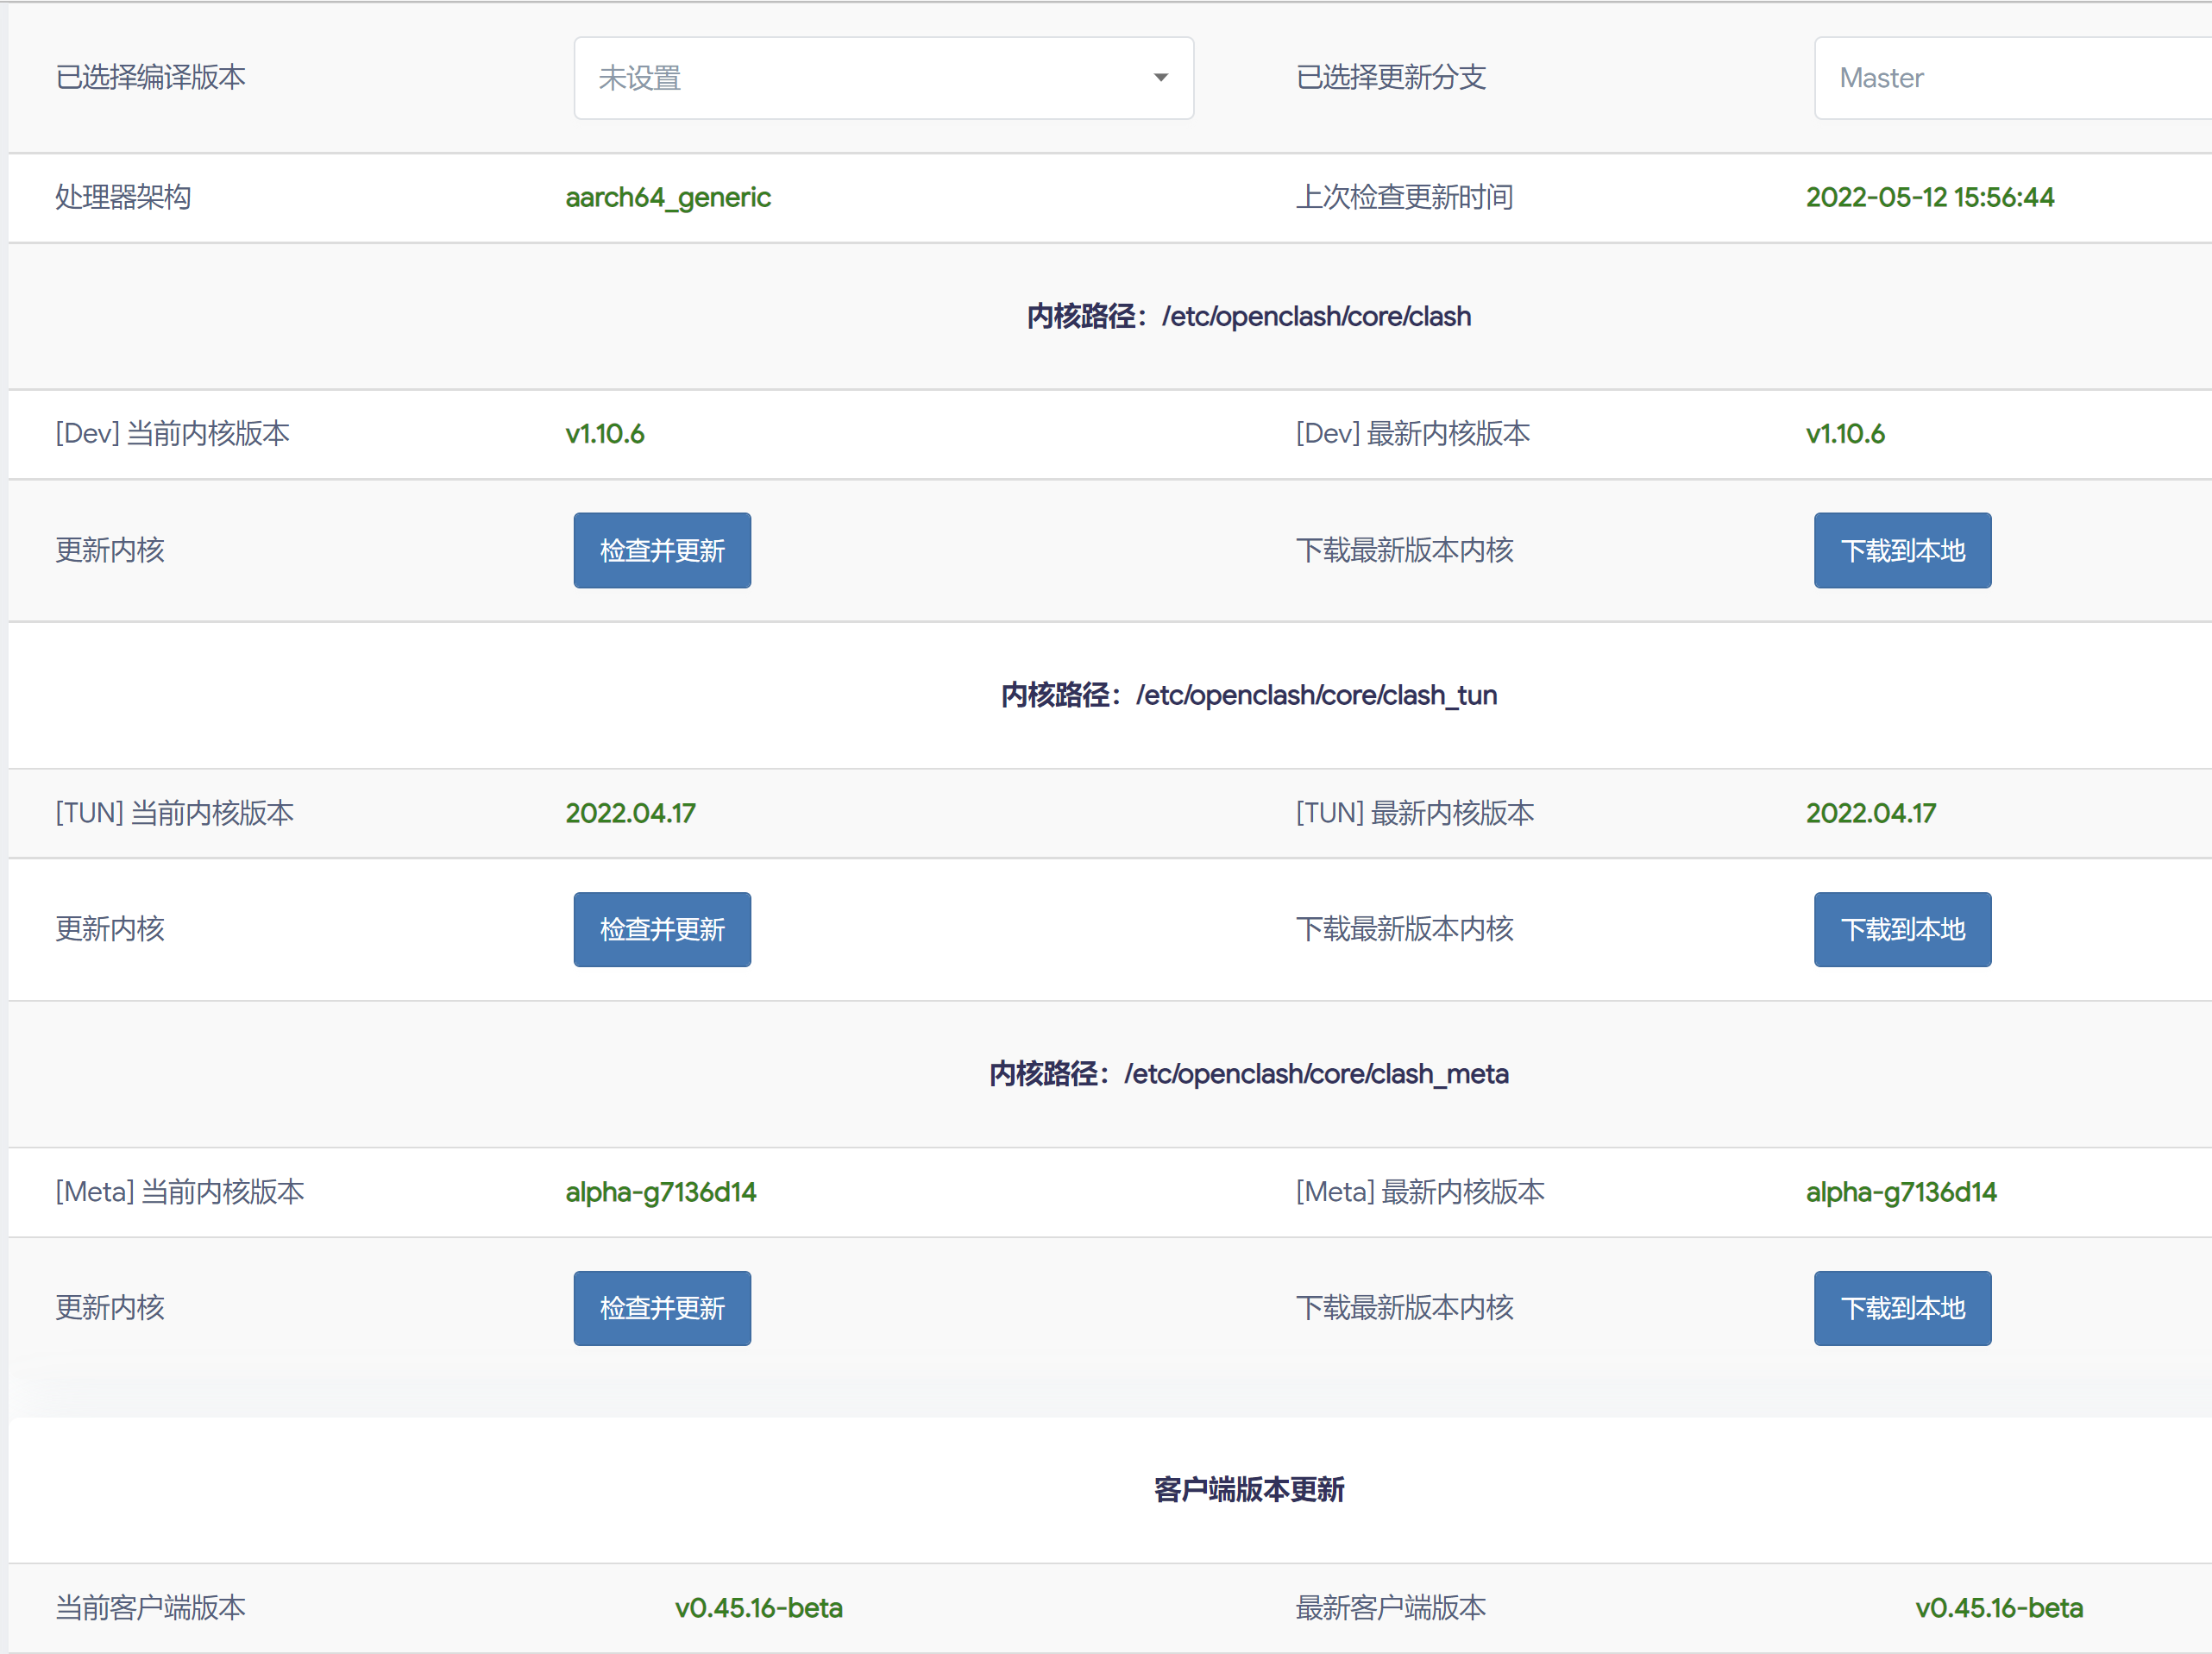Select the aarch64_generic architecture value

pos(668,197)
